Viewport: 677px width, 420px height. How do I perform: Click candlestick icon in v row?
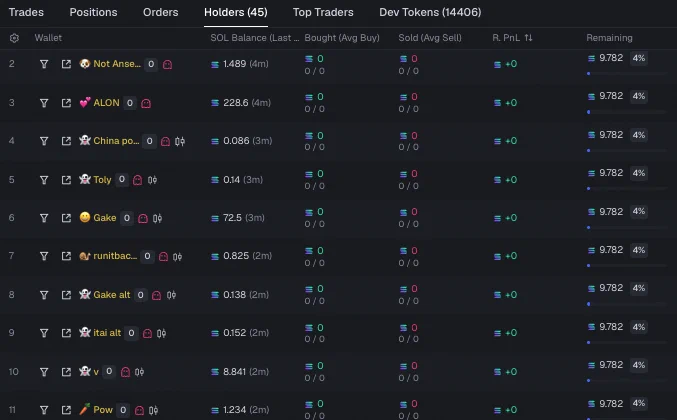point(139,372)
